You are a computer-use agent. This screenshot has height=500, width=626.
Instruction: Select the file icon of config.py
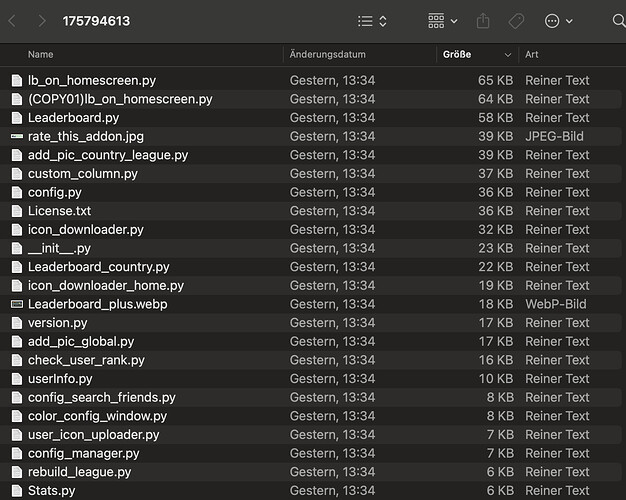pyautogui.click(x=17, y=192)
